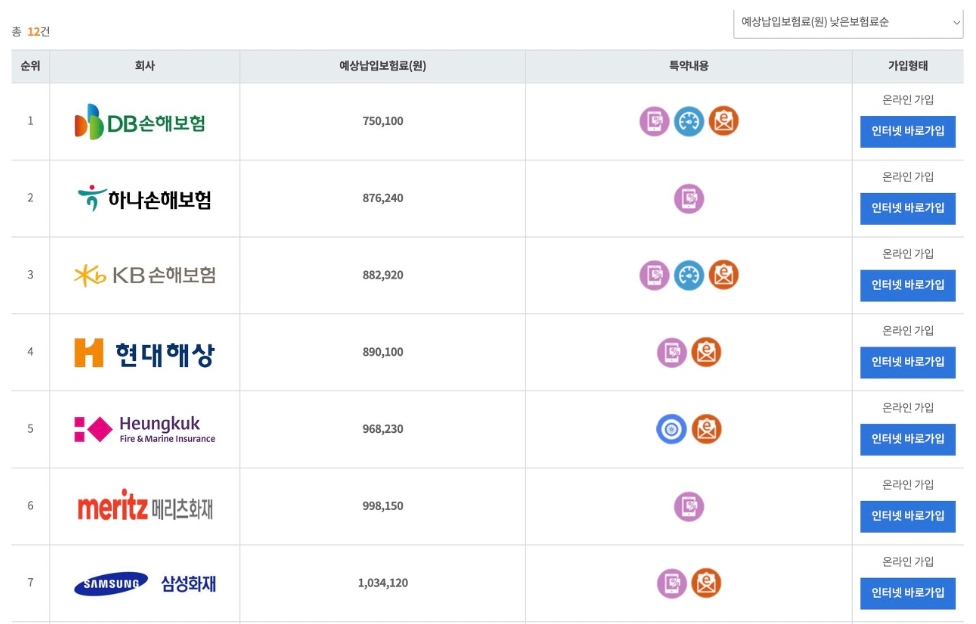Click the orange e-mail icon in 삼성화재 row
This screenshot has width=976, height=624.
706,583
